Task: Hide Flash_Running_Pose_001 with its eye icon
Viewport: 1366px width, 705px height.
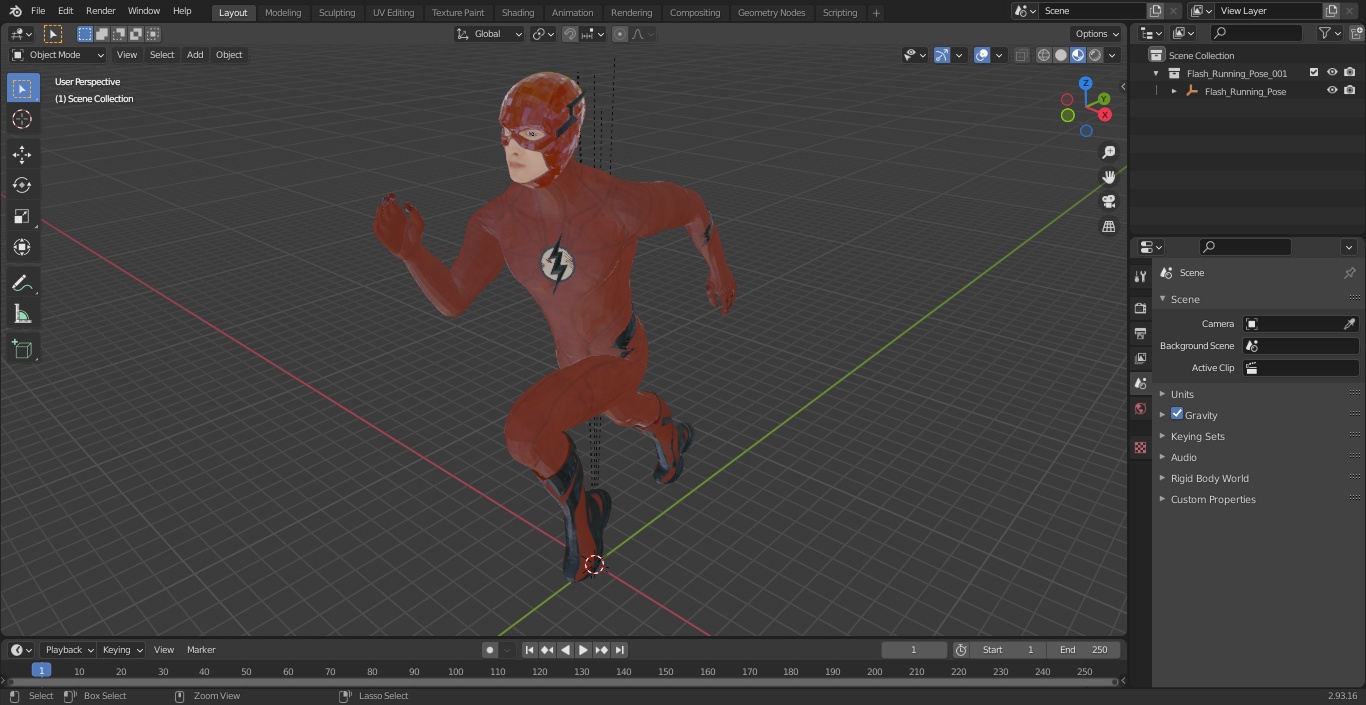Action: [1332, 73]
